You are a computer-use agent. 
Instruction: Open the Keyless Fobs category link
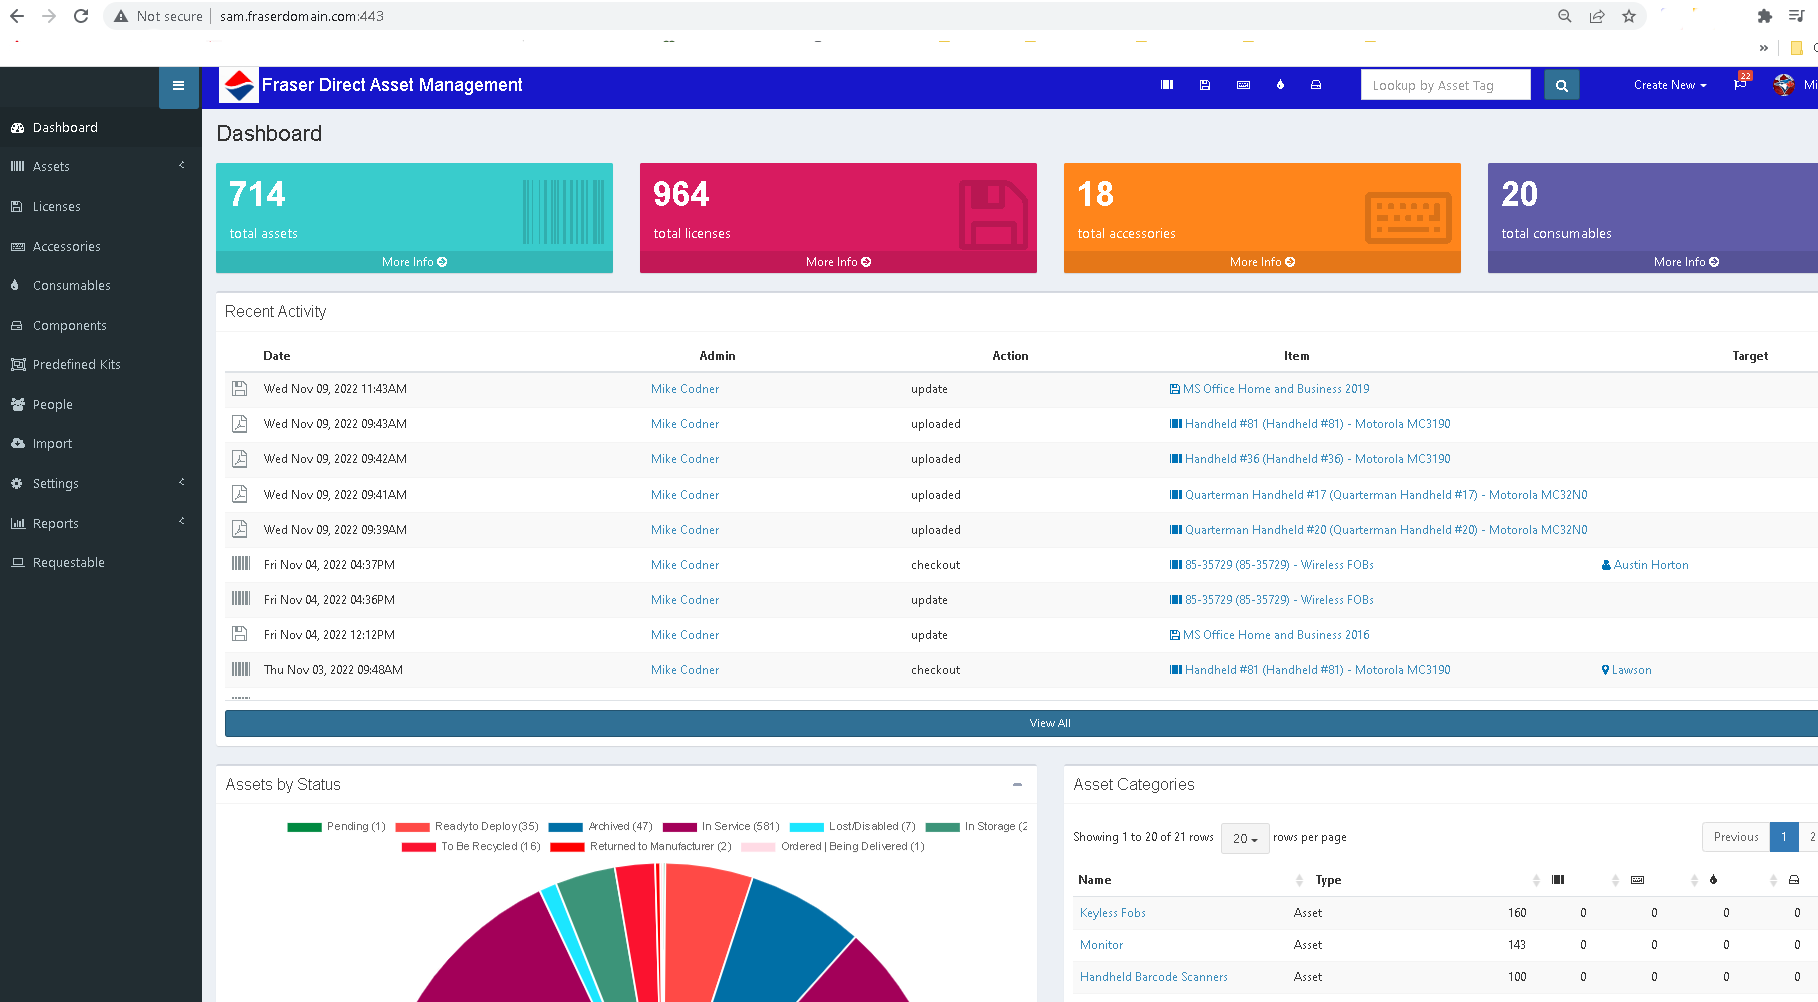click(x=1112, y=912)
